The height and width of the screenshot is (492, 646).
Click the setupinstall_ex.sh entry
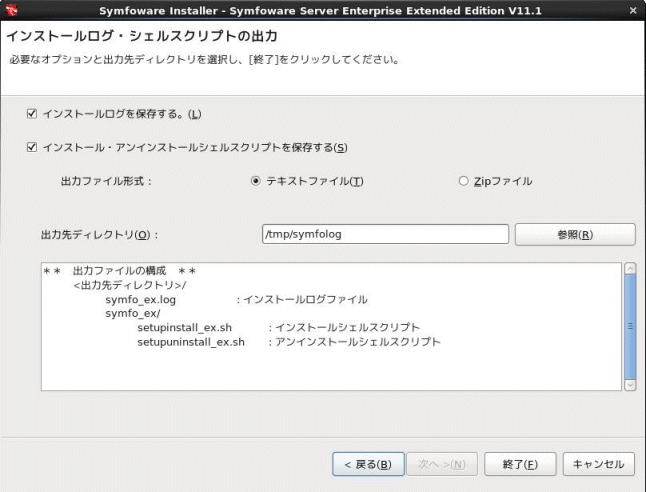[x=185, y=328]
